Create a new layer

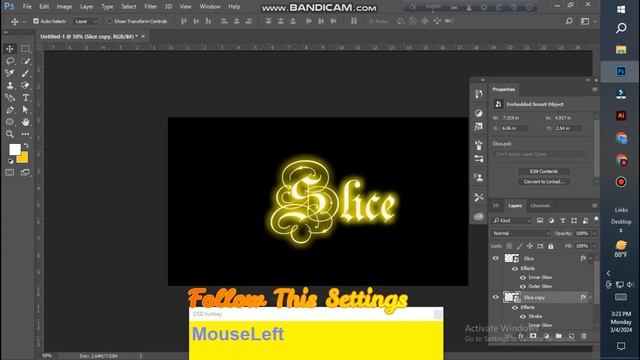(x=571, y=336)
